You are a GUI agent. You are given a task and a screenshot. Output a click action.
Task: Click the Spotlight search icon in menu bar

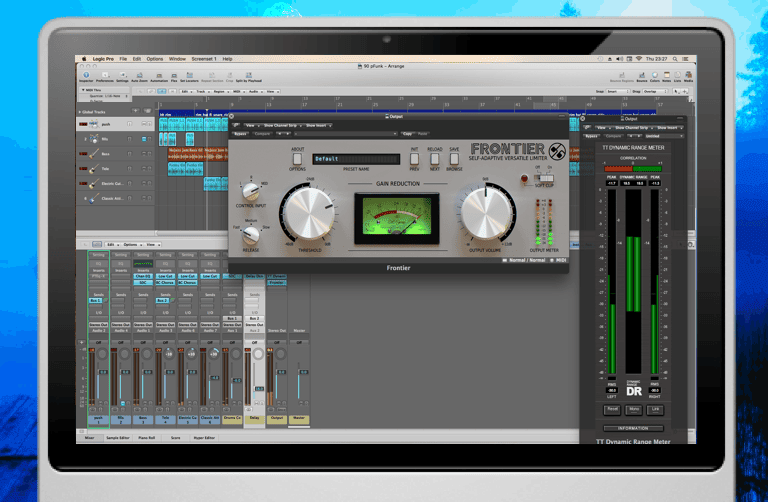coord(675,59)
